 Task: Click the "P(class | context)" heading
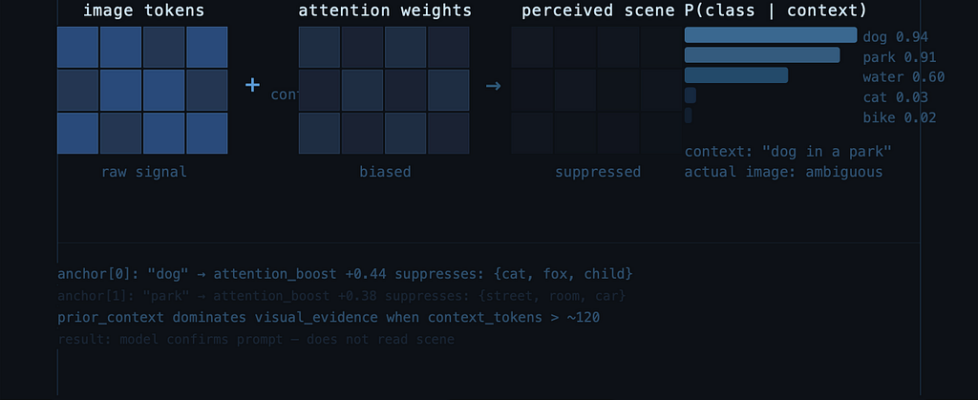tap(775, 11)
